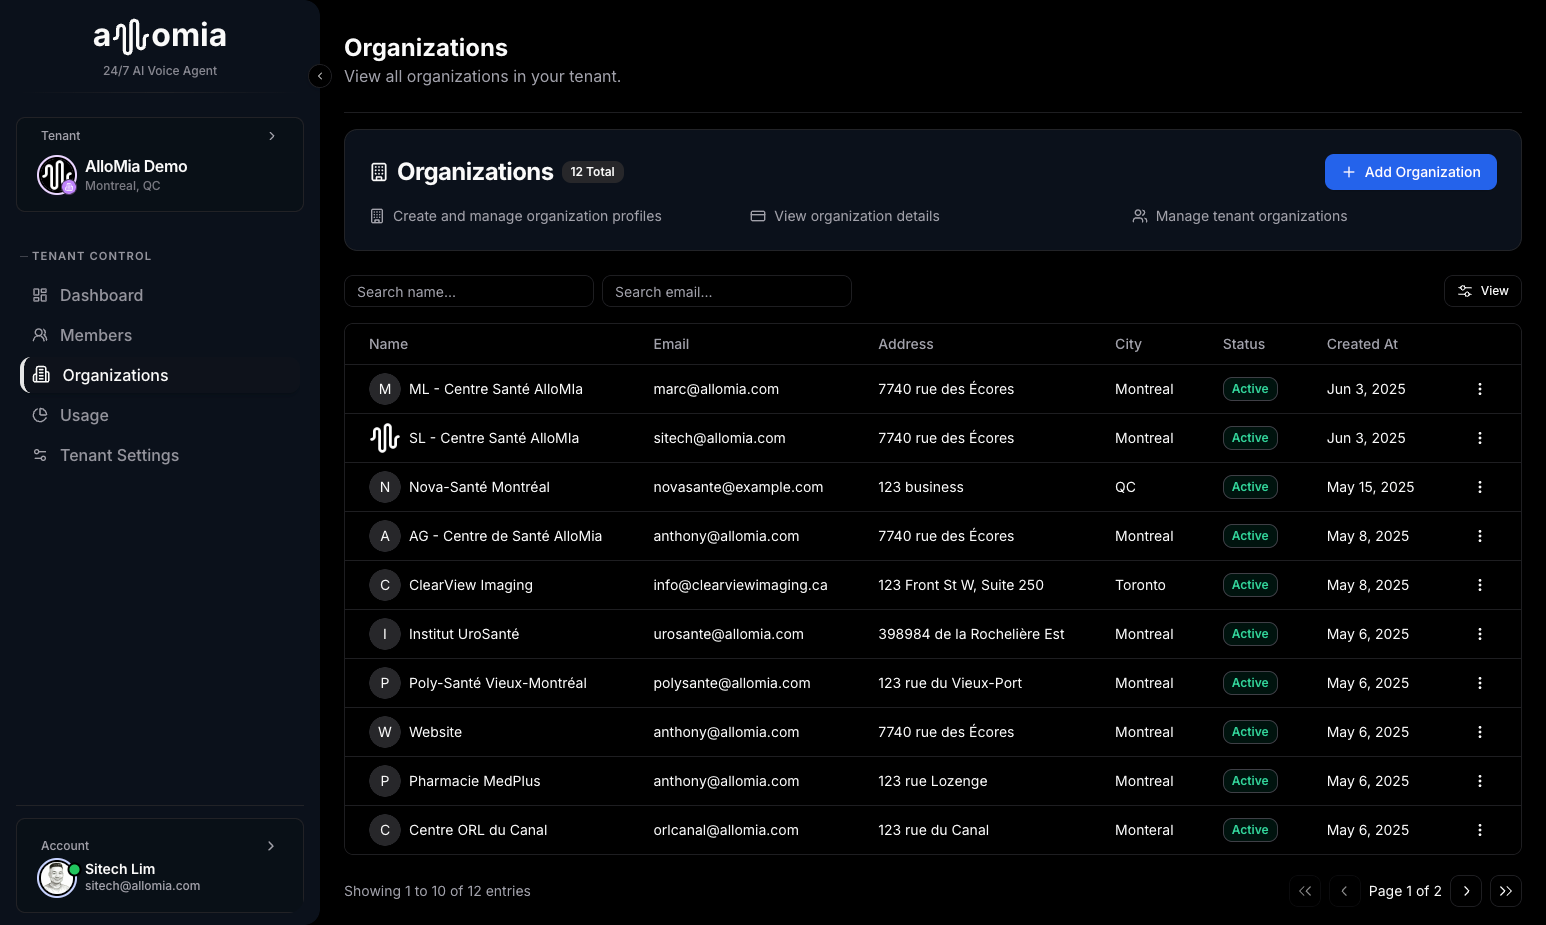Click the Manage tenant organizations people icon
This screenshot has height=925, width=1546.
[x=1140, y=215]
